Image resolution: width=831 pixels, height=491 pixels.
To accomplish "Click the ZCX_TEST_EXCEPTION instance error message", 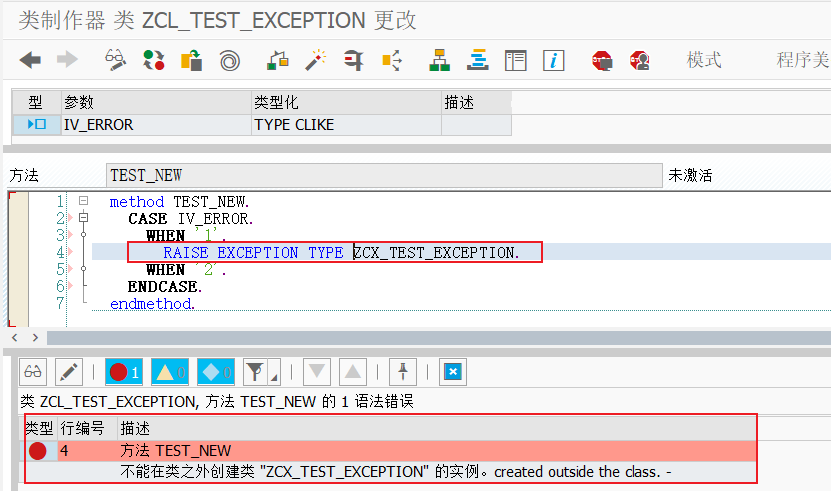I will pos(396,472).
